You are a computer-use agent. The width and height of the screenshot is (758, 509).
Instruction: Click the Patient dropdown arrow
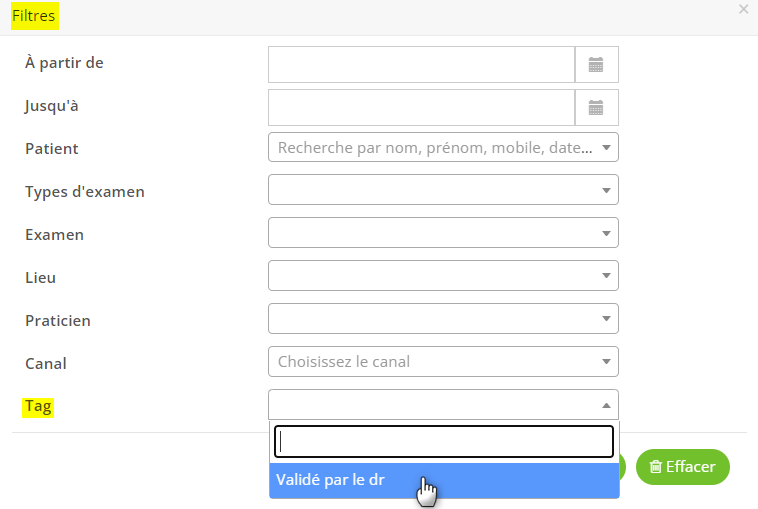coord(606,148)
